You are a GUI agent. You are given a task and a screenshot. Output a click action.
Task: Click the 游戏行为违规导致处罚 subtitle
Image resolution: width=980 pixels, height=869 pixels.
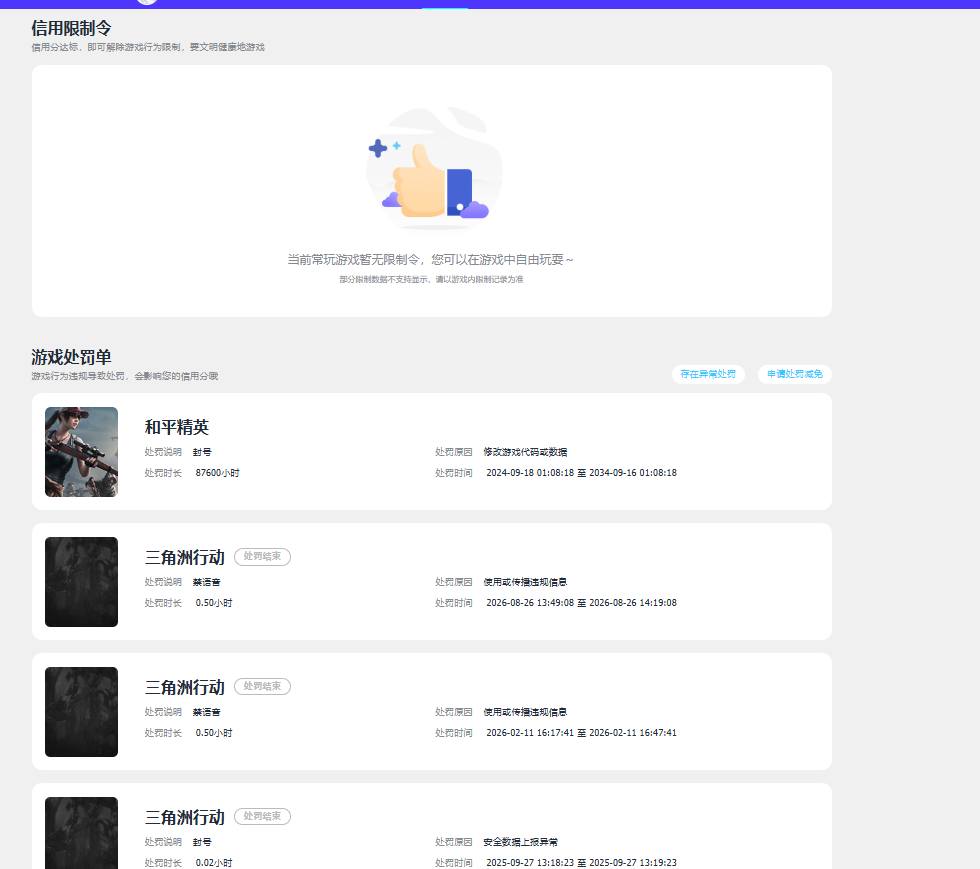(x=125, y=376)
